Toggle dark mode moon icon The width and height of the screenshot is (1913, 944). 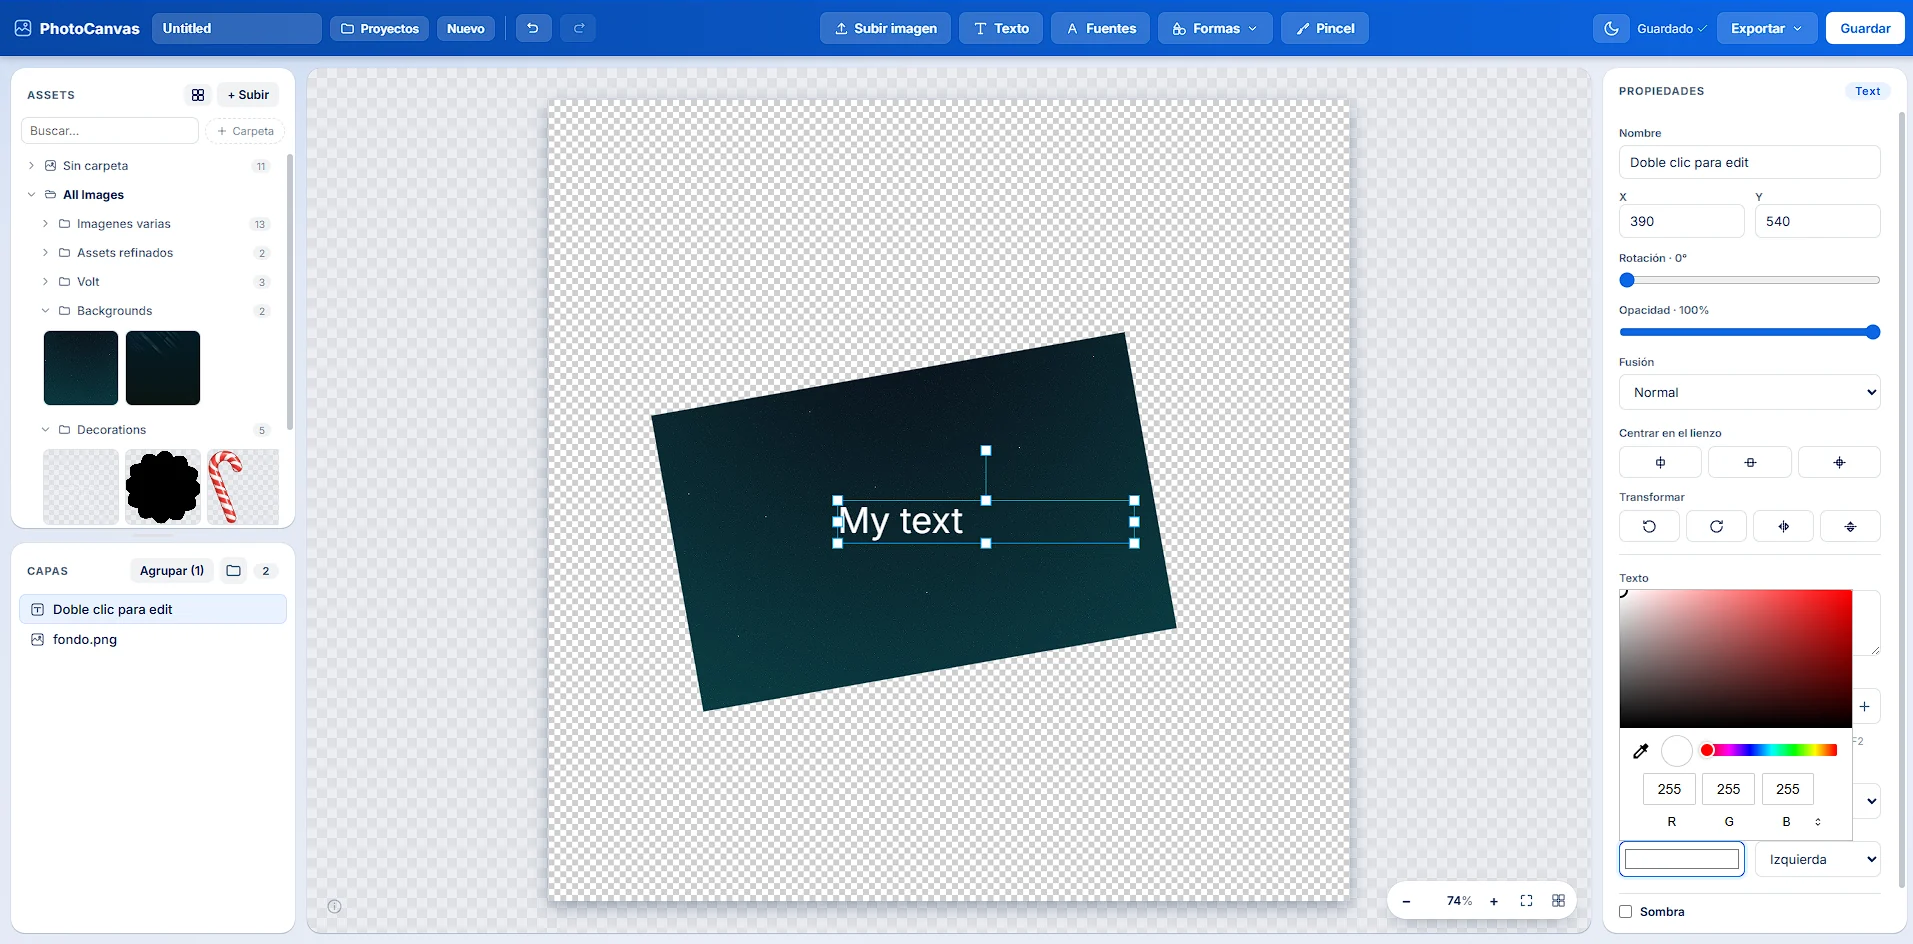(1611, 29)
